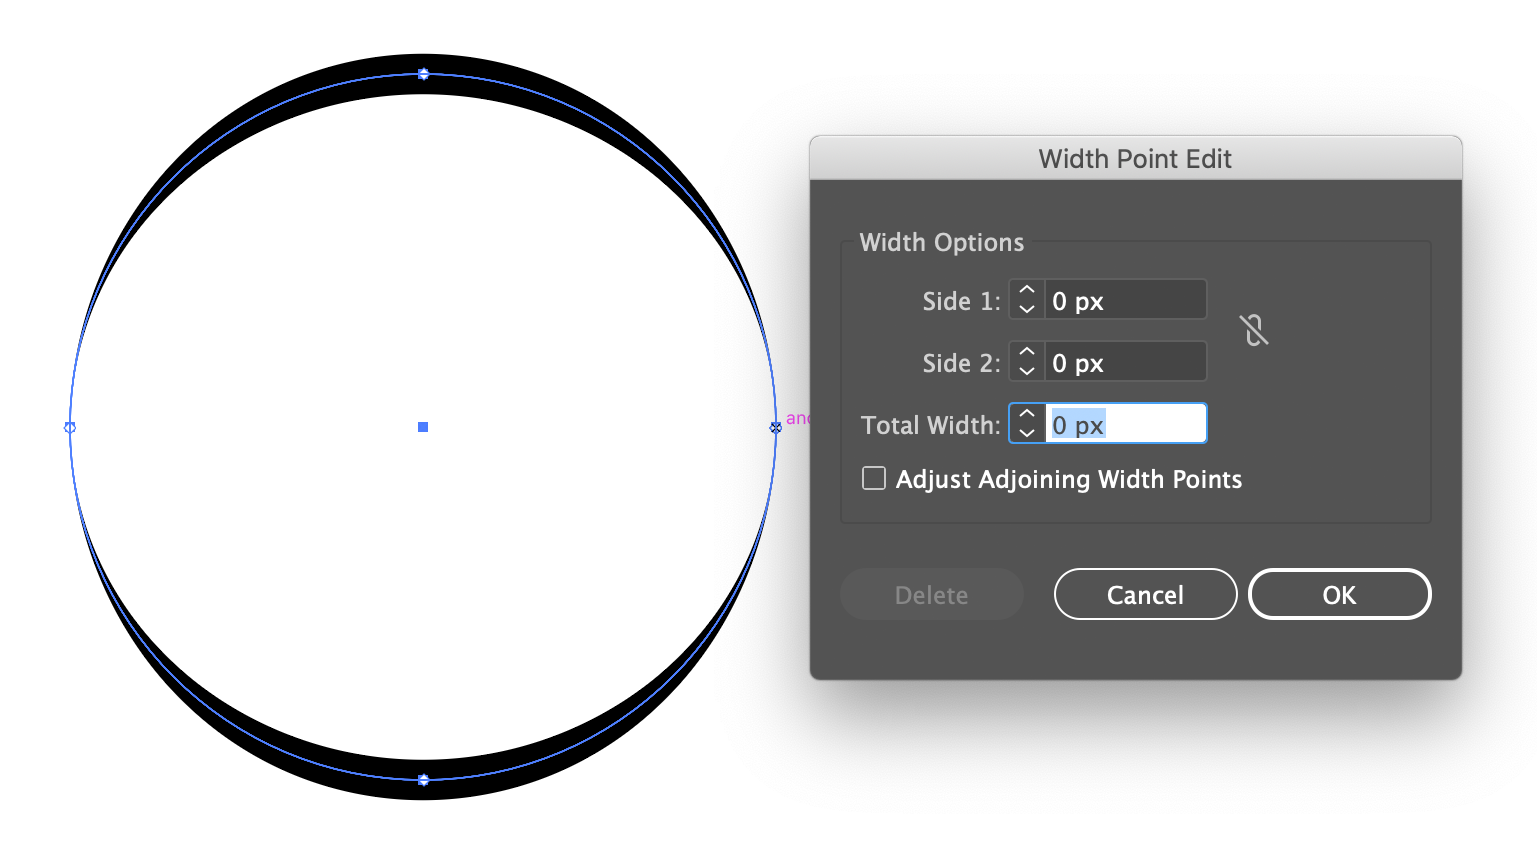Select the left width point marker

pyautogui.click(x=70, y=427)
